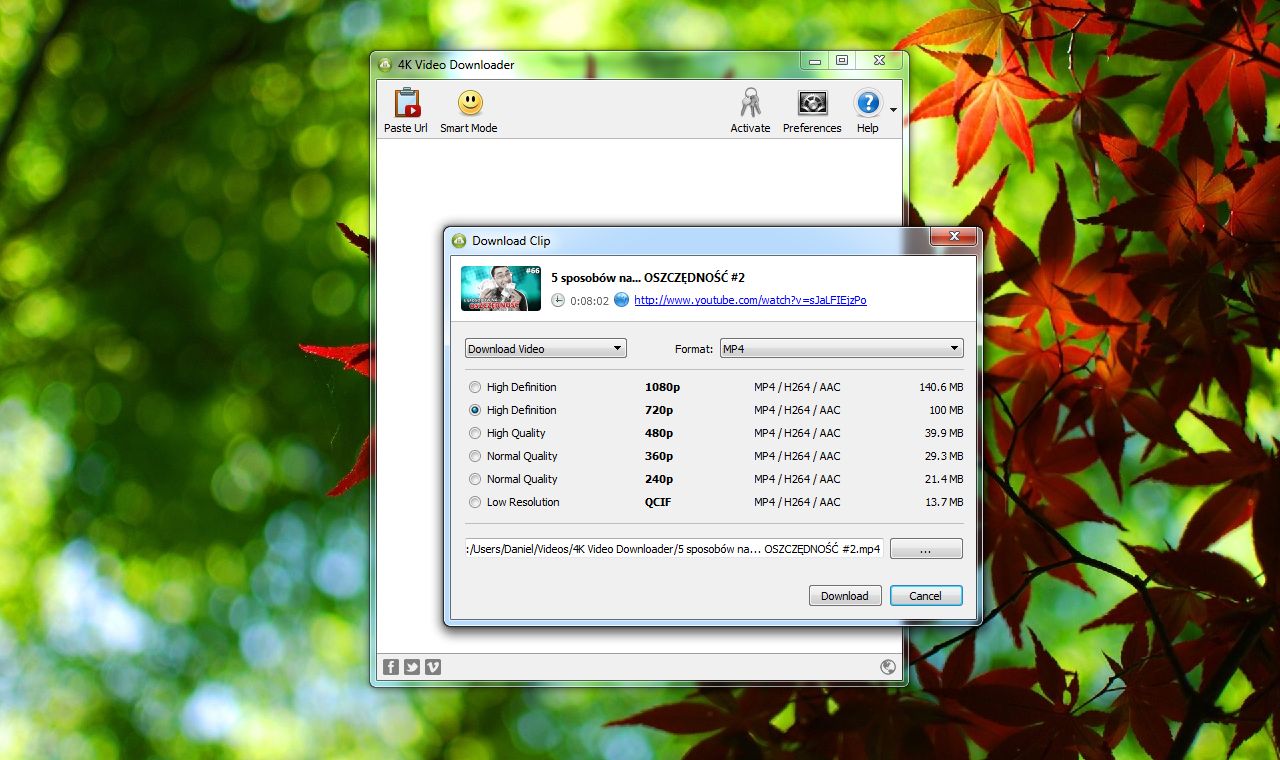Screen dimensions: 1280x760
Task: Click the Paste Url toolbar icon
Action: coord(406,103)
